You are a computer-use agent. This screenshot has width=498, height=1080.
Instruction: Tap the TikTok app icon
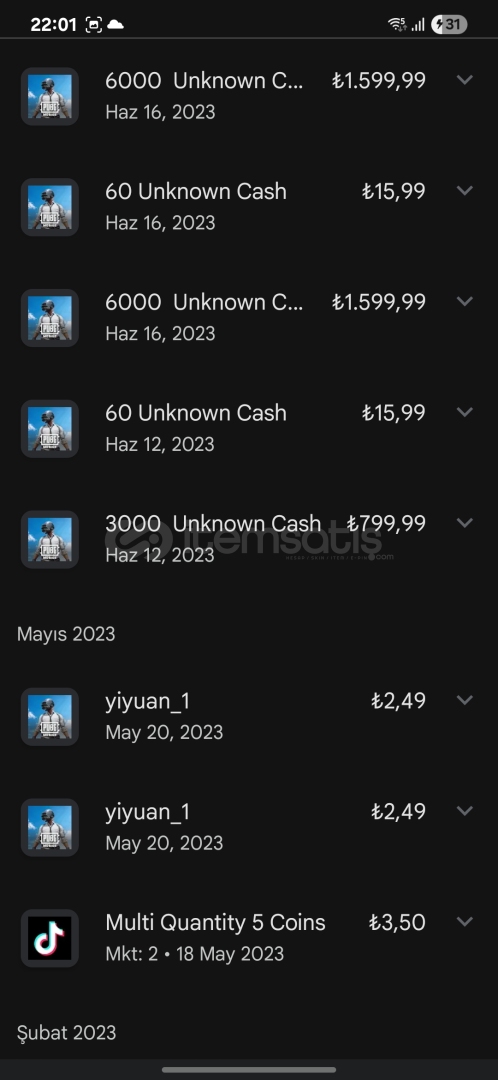50,937
